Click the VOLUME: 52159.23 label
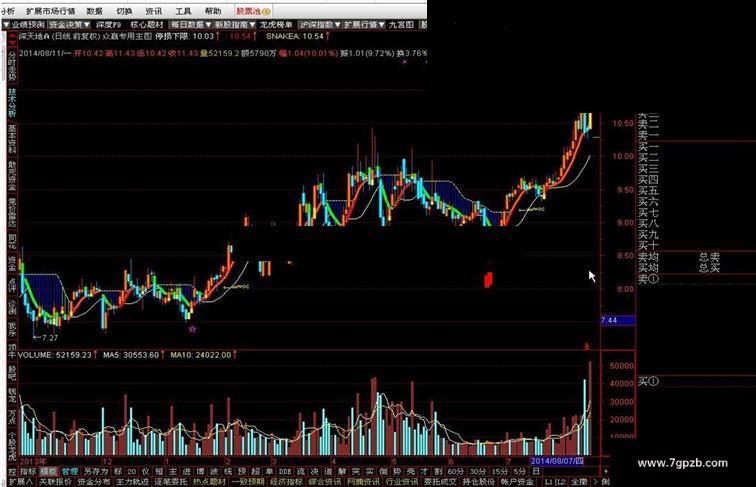This screenshot has width=756, height=487. [x=54, y=355]
